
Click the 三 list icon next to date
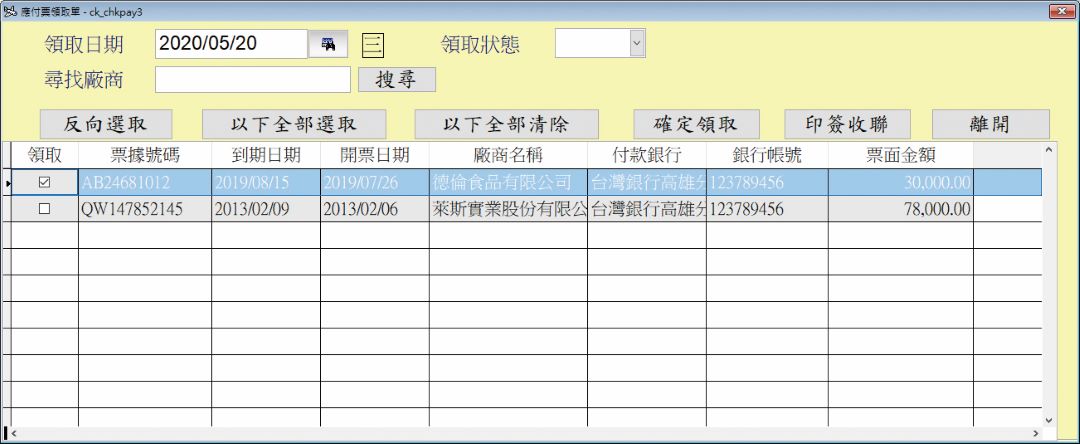tap(373, 45)
